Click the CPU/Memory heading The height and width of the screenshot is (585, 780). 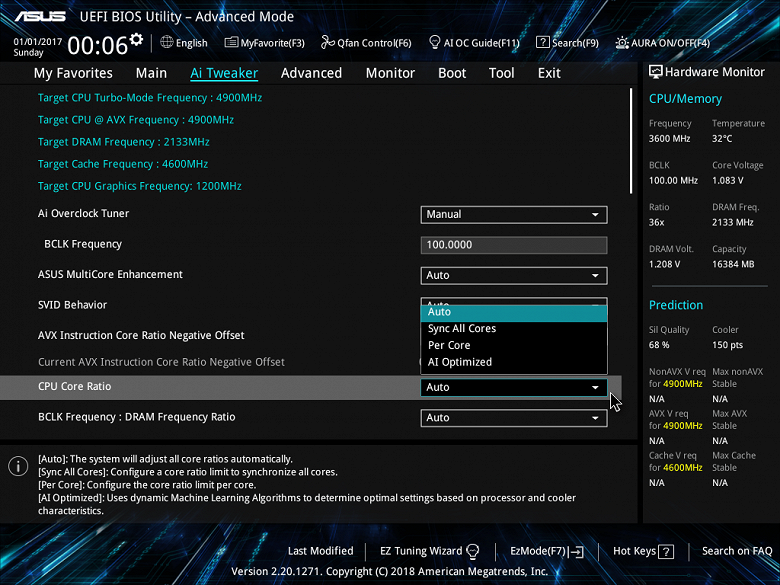[x=685, y=99]
